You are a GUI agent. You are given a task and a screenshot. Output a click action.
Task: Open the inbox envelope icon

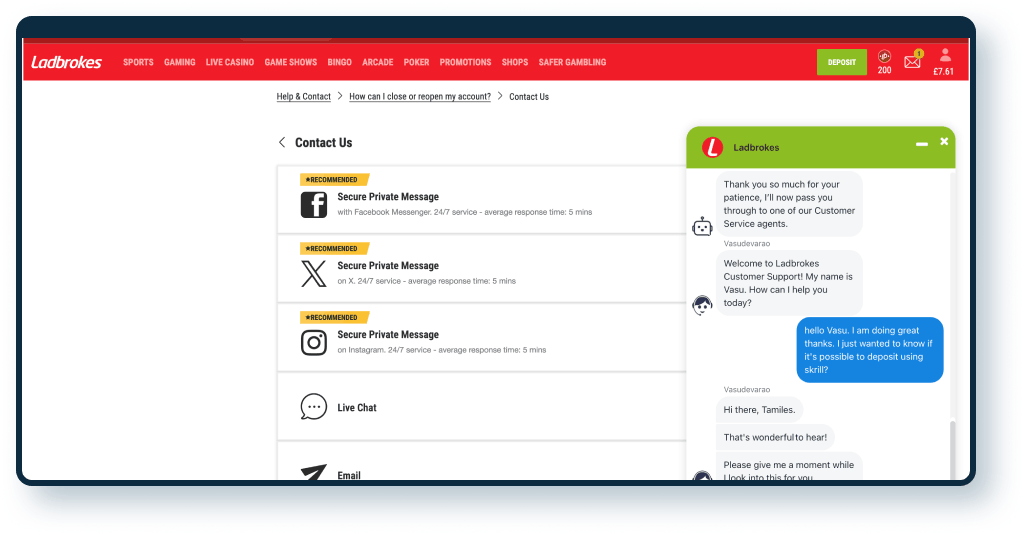[x=913, y=61]
